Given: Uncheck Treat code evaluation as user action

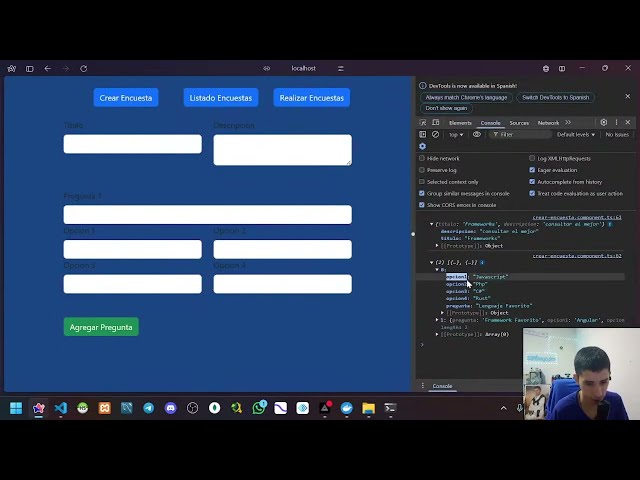Looking at the screenshot, I should point(532,193).
